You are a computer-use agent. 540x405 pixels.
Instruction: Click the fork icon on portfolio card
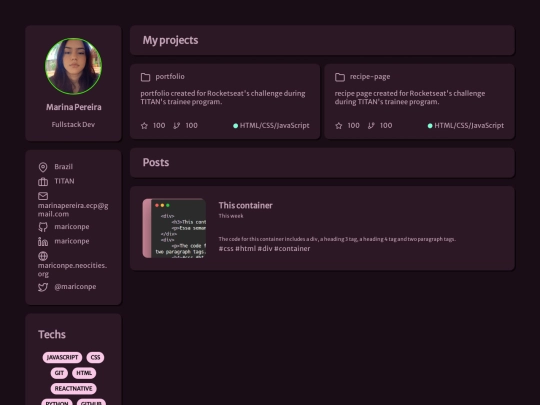click(176, 126)
